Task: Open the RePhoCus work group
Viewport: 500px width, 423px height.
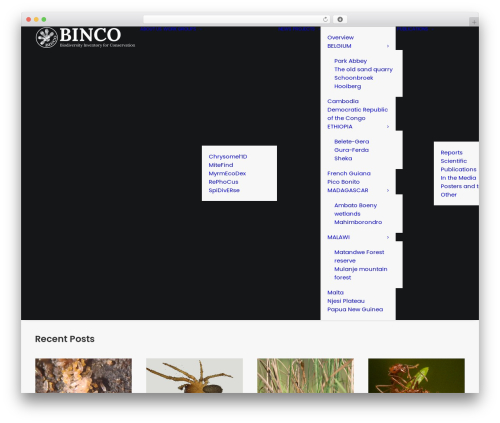Action: (223, 182)
